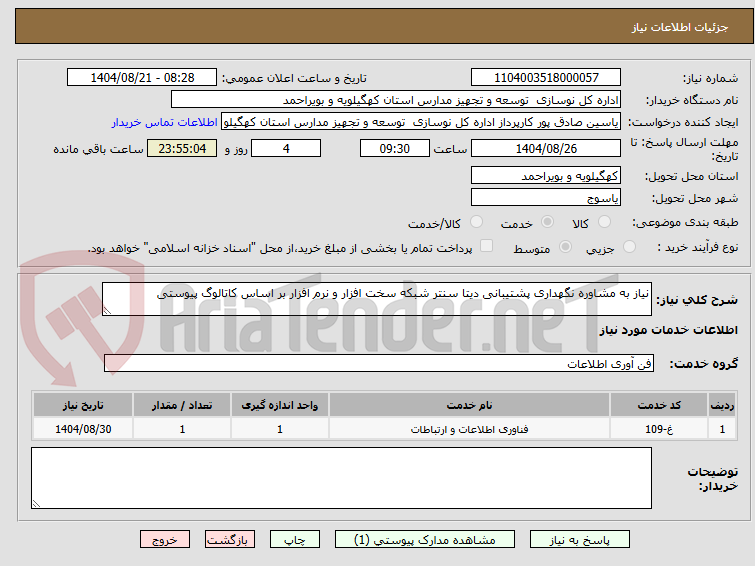Click the چاپ print button
This screenshot has width=755, height=566.
295,540
